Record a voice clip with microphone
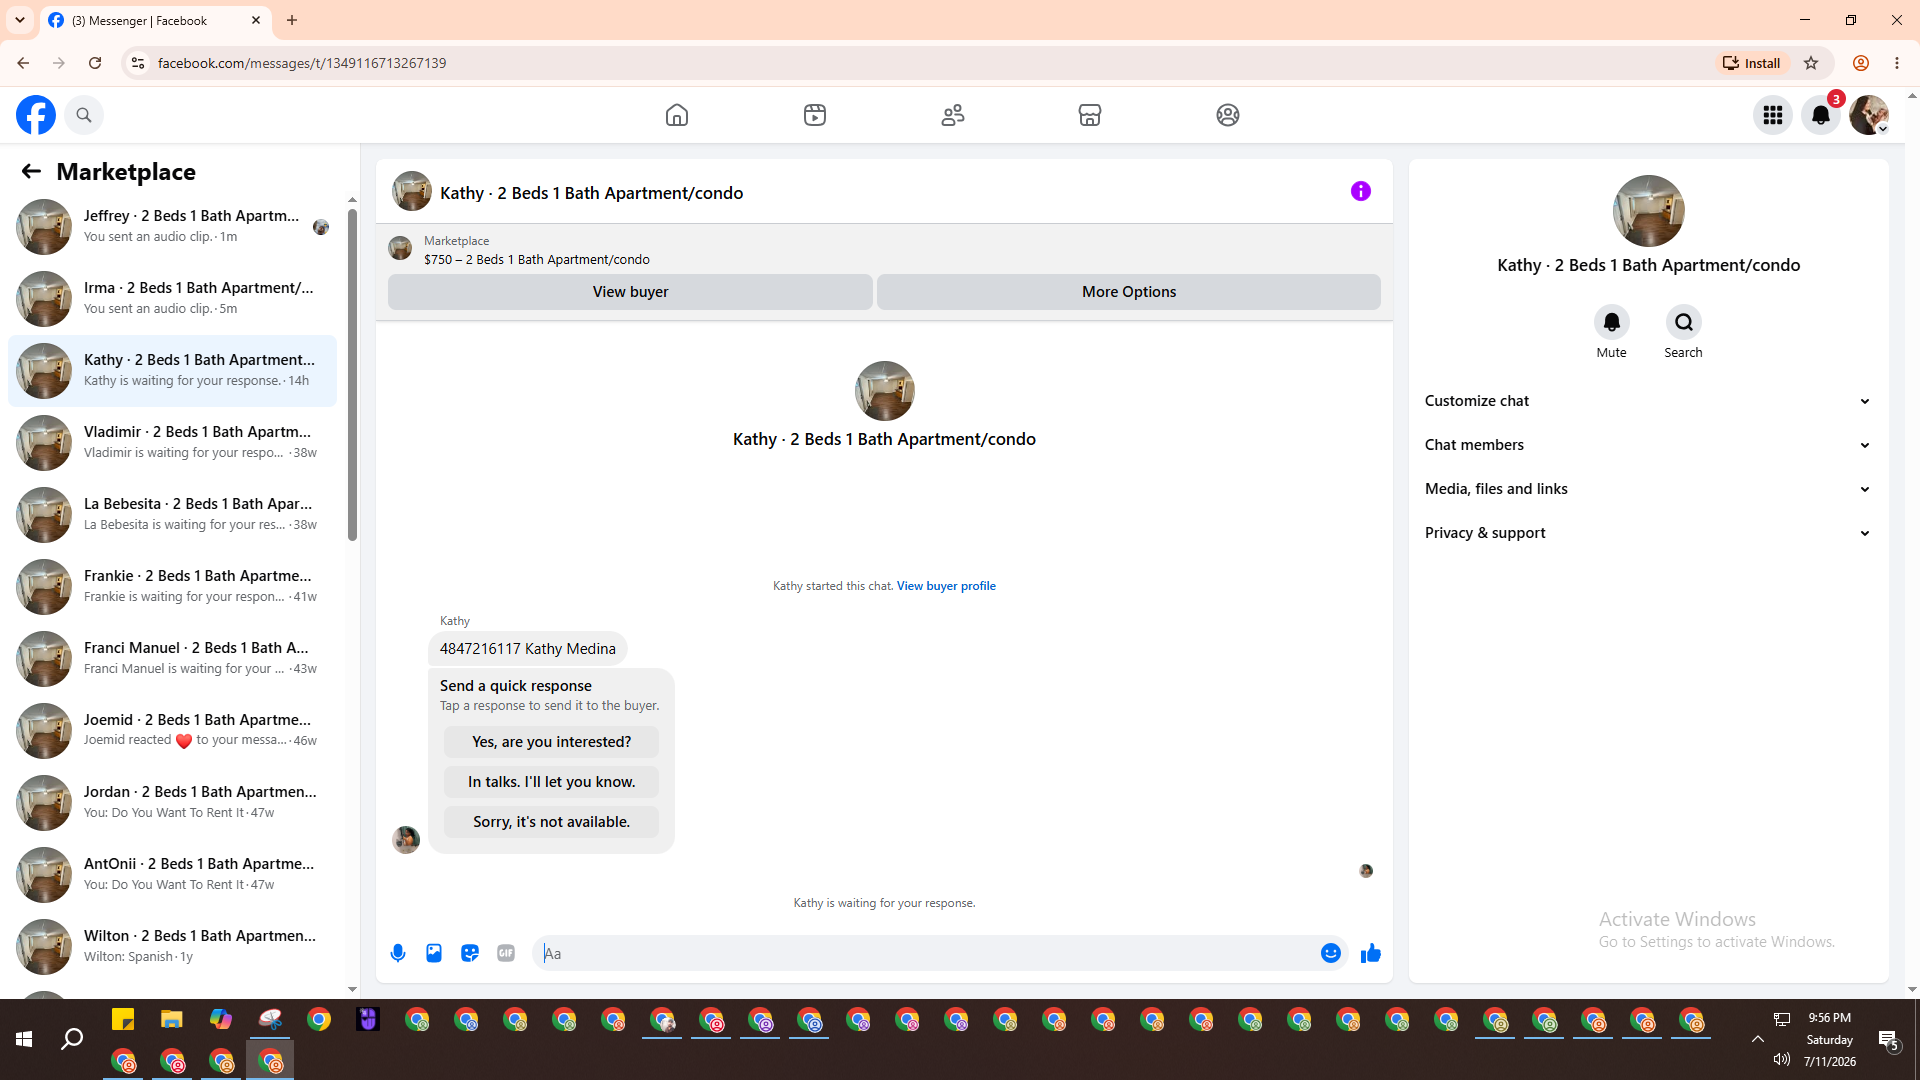Screen dimensions: 1920x1080 (398, 953)
